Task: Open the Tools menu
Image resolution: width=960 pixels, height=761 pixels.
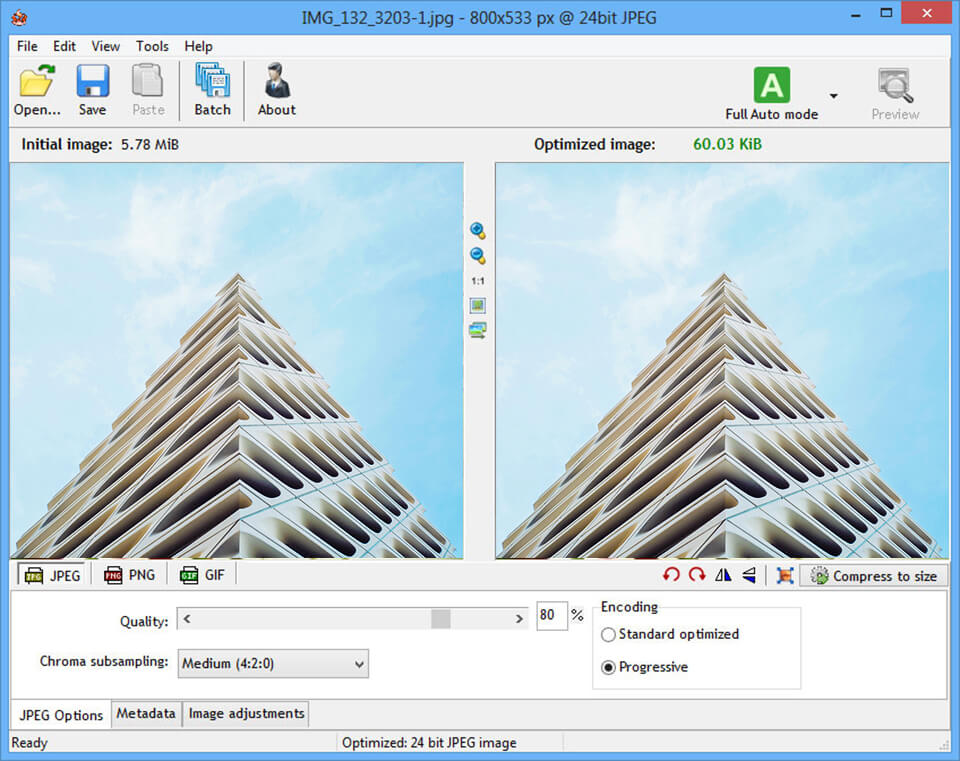Action: [152, 46]
